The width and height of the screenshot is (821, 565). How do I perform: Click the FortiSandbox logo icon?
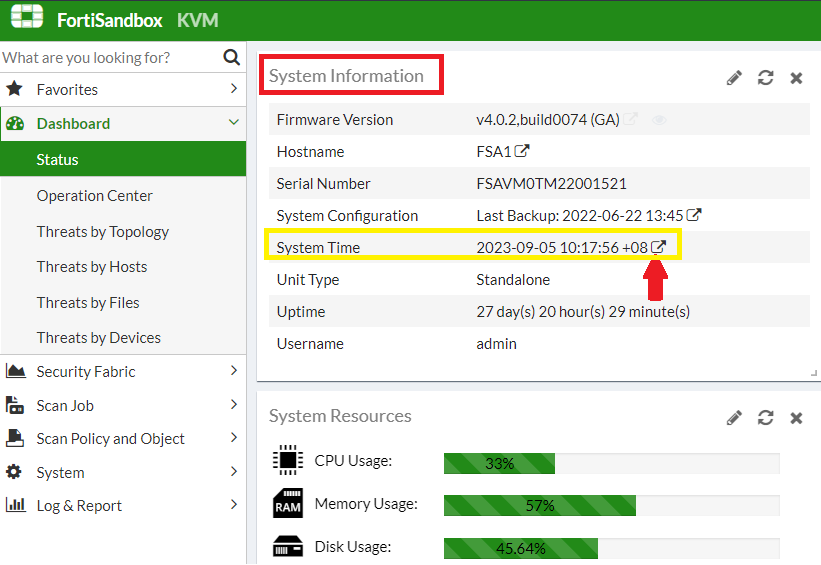tap(27, 19)
